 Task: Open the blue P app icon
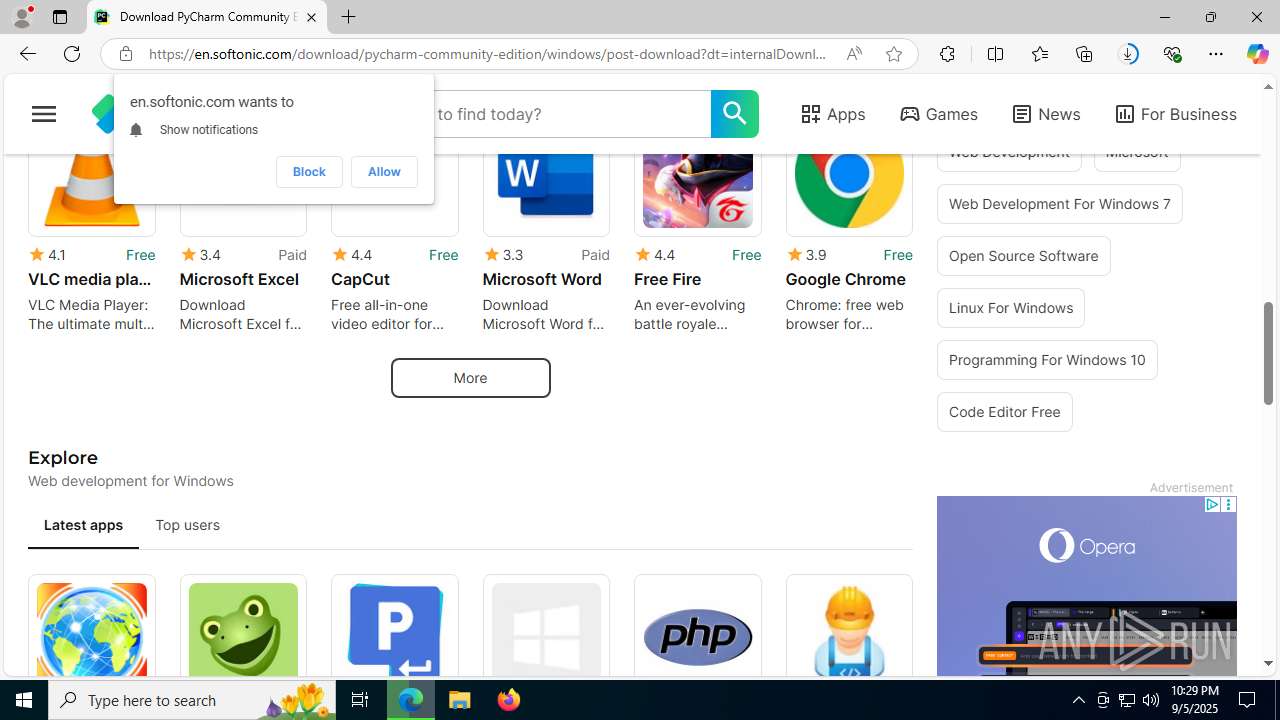pyautogui.click(x=395, y=628)
